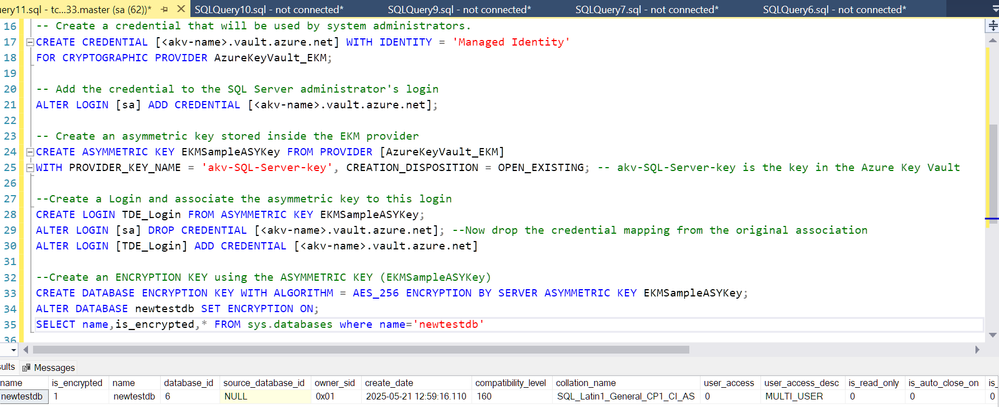Click AES_256 on line 33
This screenshot has height=407, width=999.
pos(375,293)
